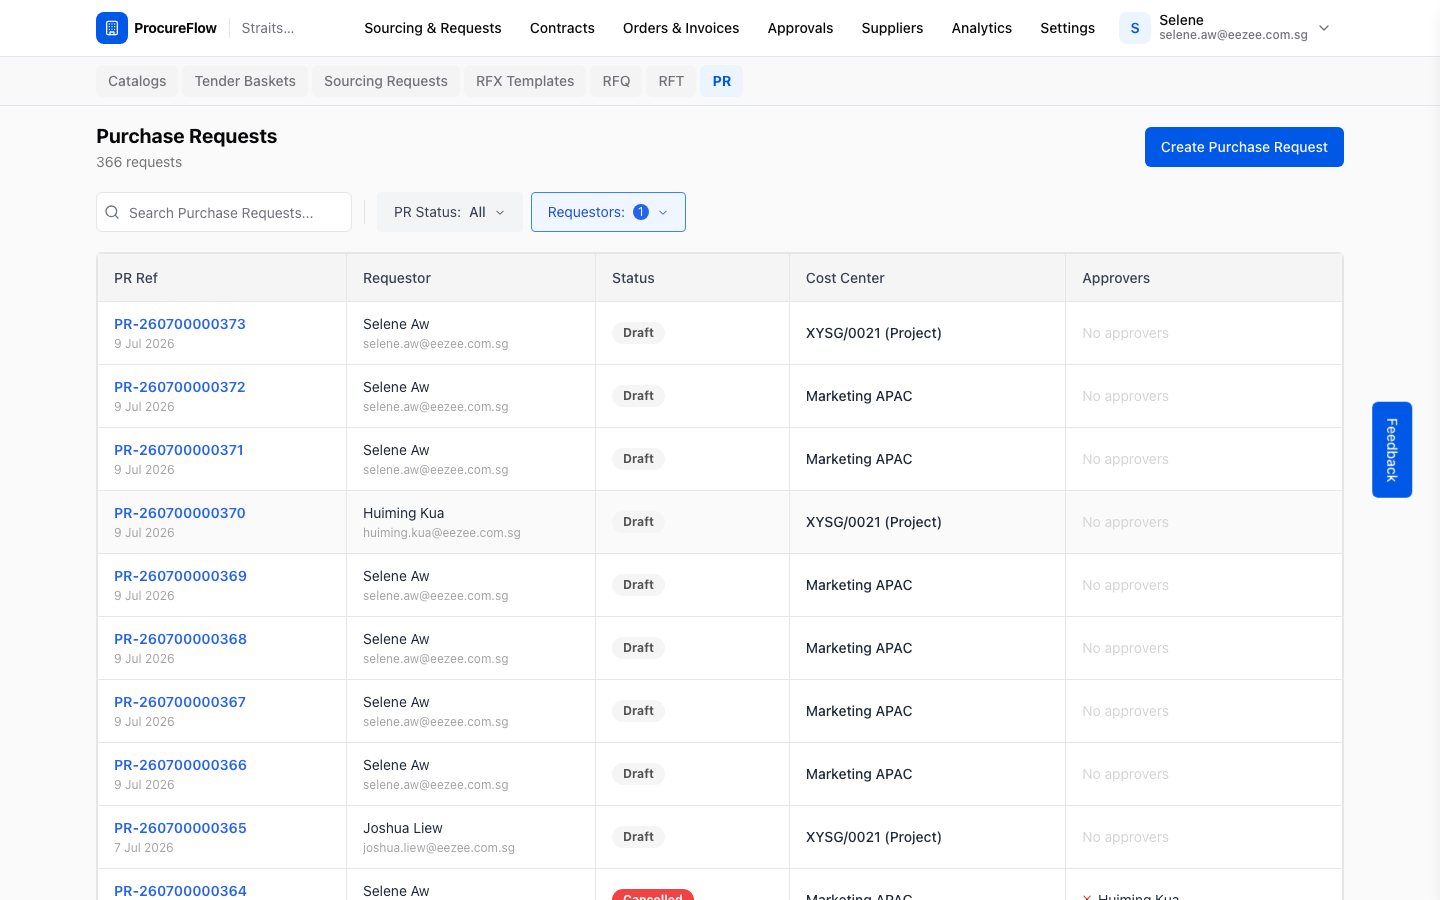1440x900 pixels.
Task: Click XYSG/0021 (Project) for PR-260700000373
Action: (x=874, y=333)
